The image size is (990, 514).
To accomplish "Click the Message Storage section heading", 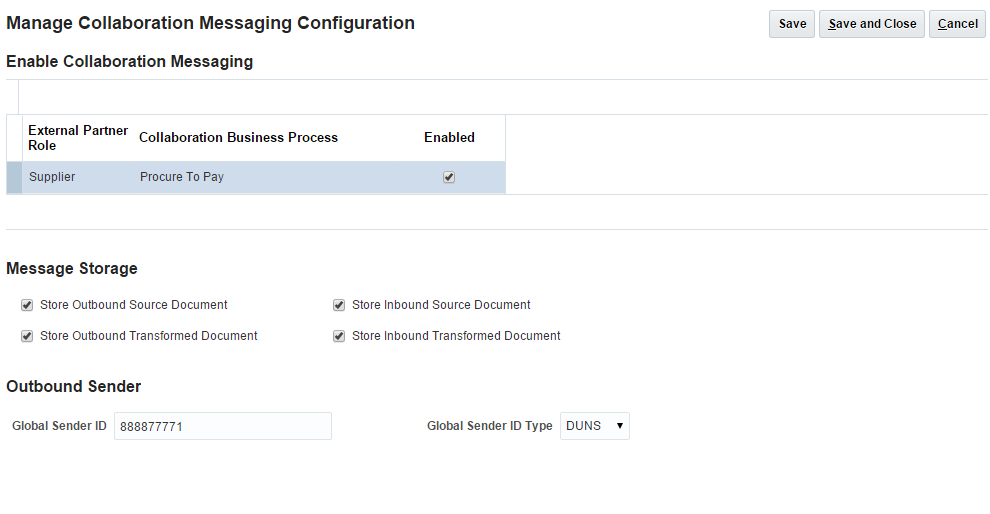I will pos(72,268).
